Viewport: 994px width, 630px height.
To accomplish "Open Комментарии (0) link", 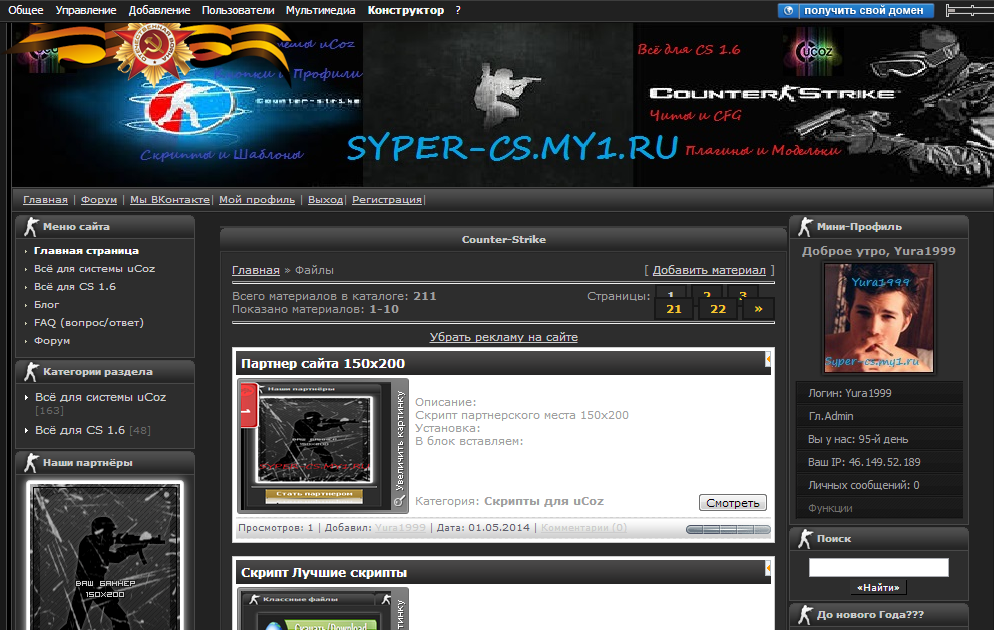I will (x=584, y=527).
